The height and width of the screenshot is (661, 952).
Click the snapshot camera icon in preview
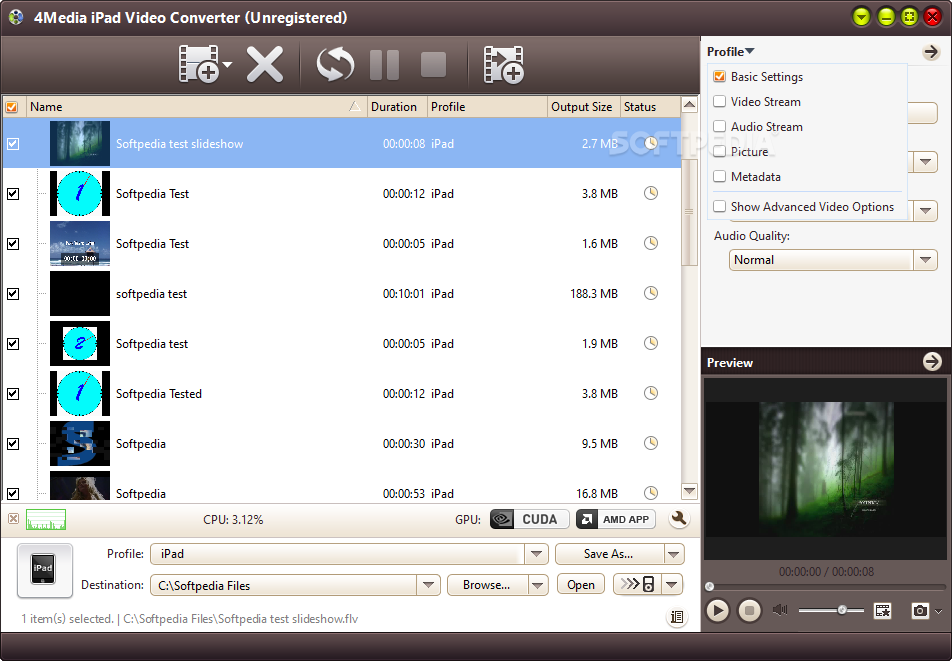(920, 610)
